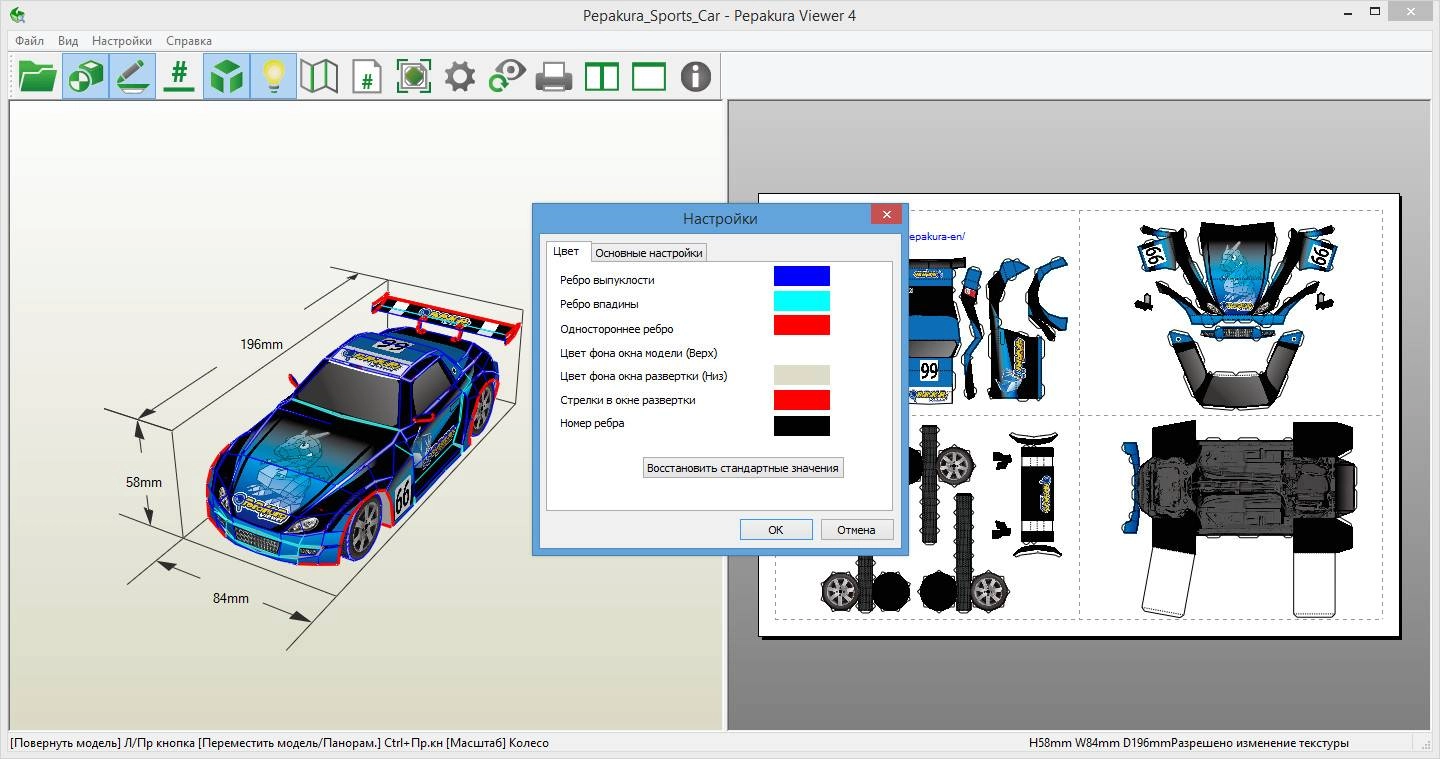The width and height of the screenshot is (1440, 759).
Task: Click the rotating eye animation icon
Action: click(x=507, y=76)
